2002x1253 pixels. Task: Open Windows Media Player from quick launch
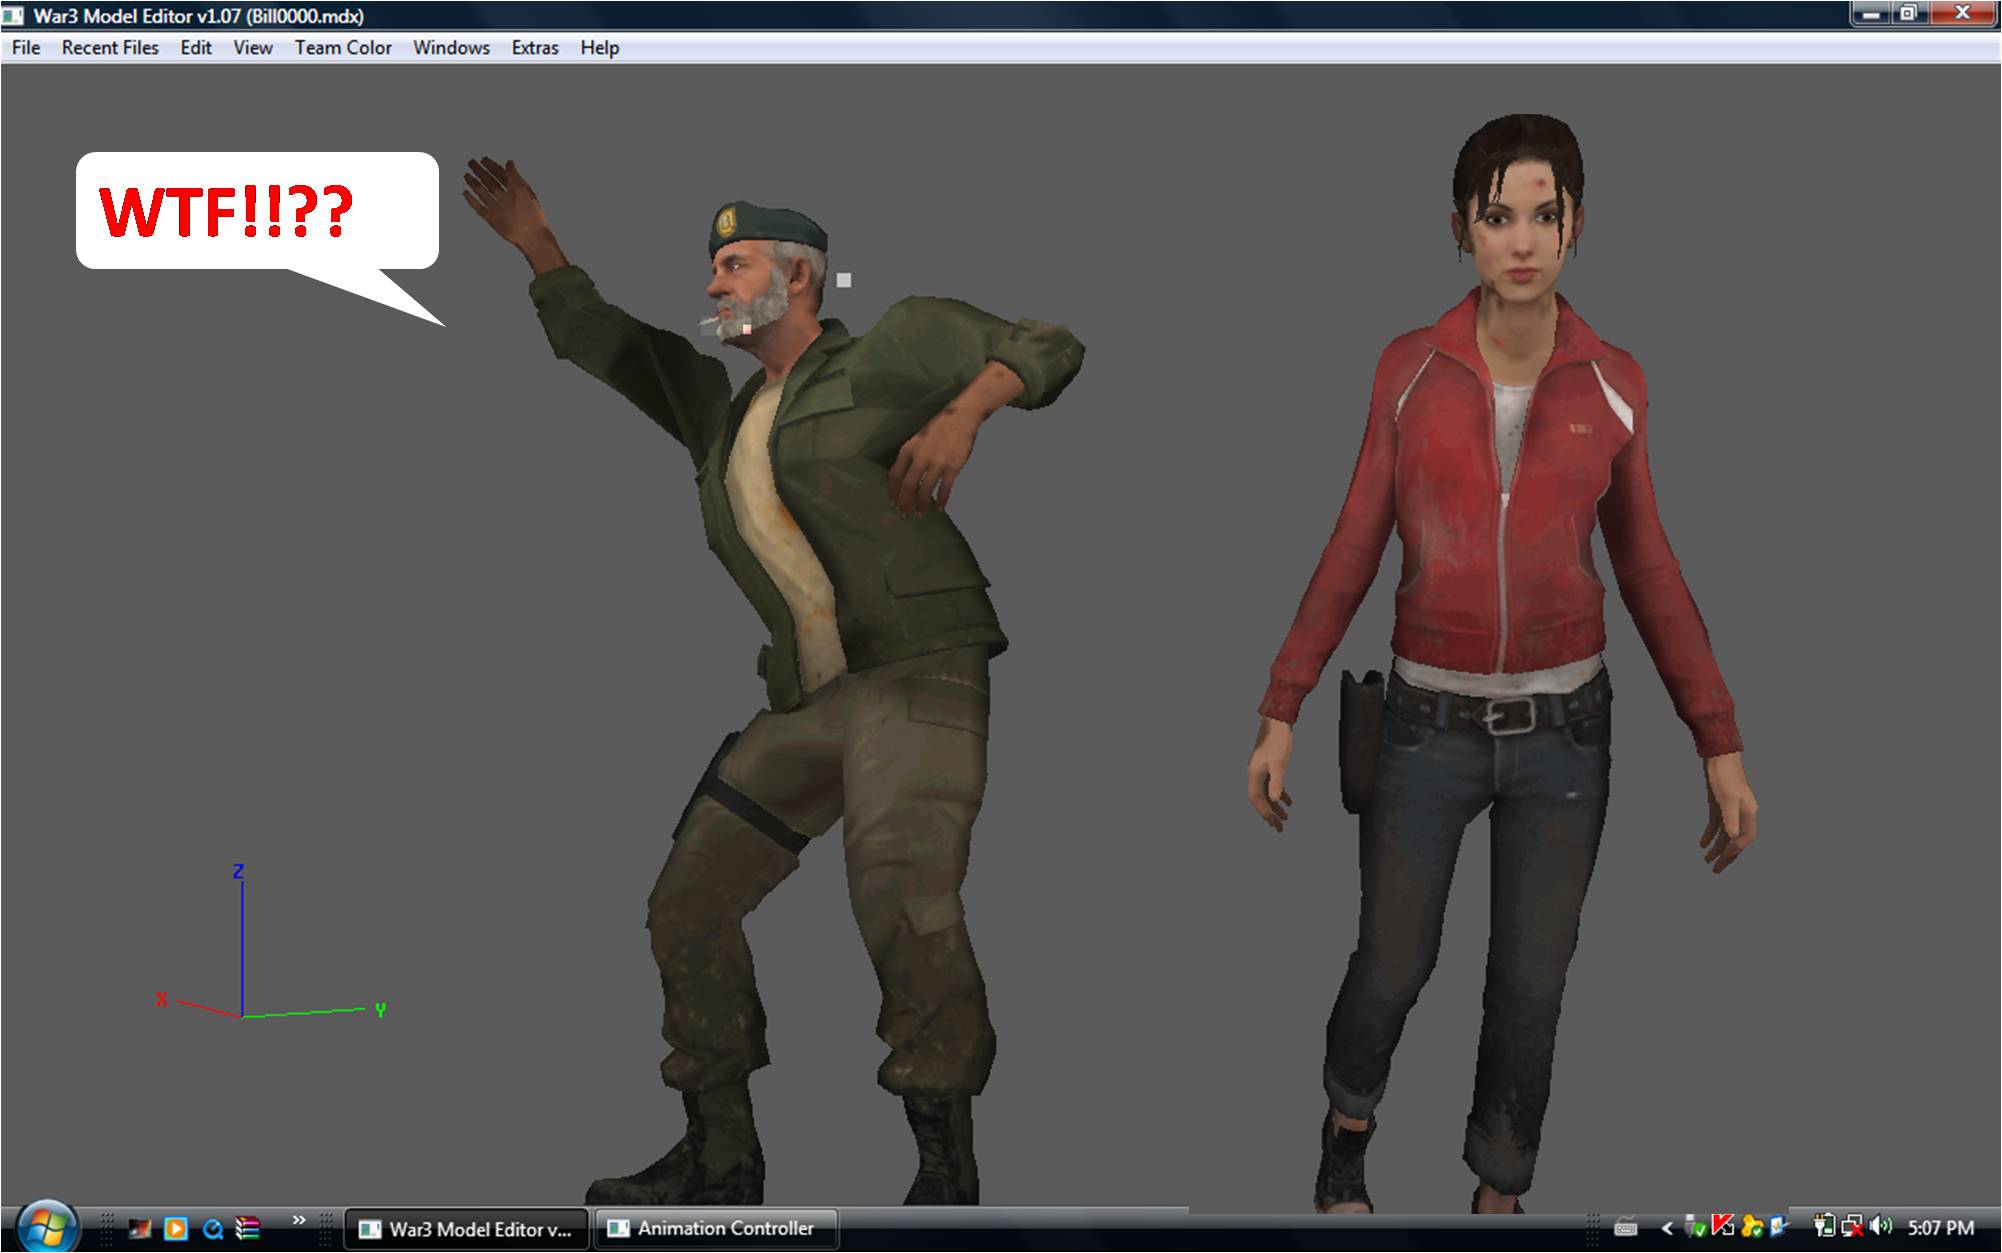coord(176,1229)
